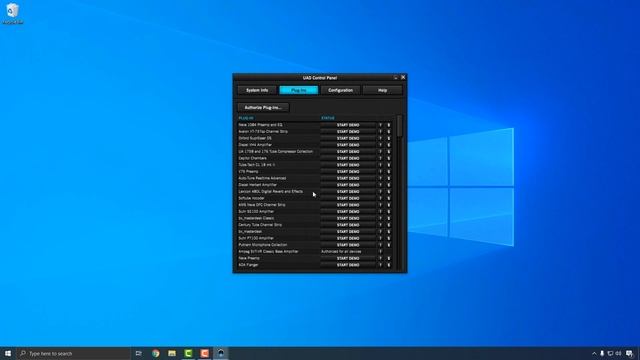Click the $ buy icon for Neve 1084 Preamp

click(x=389, y=125)
